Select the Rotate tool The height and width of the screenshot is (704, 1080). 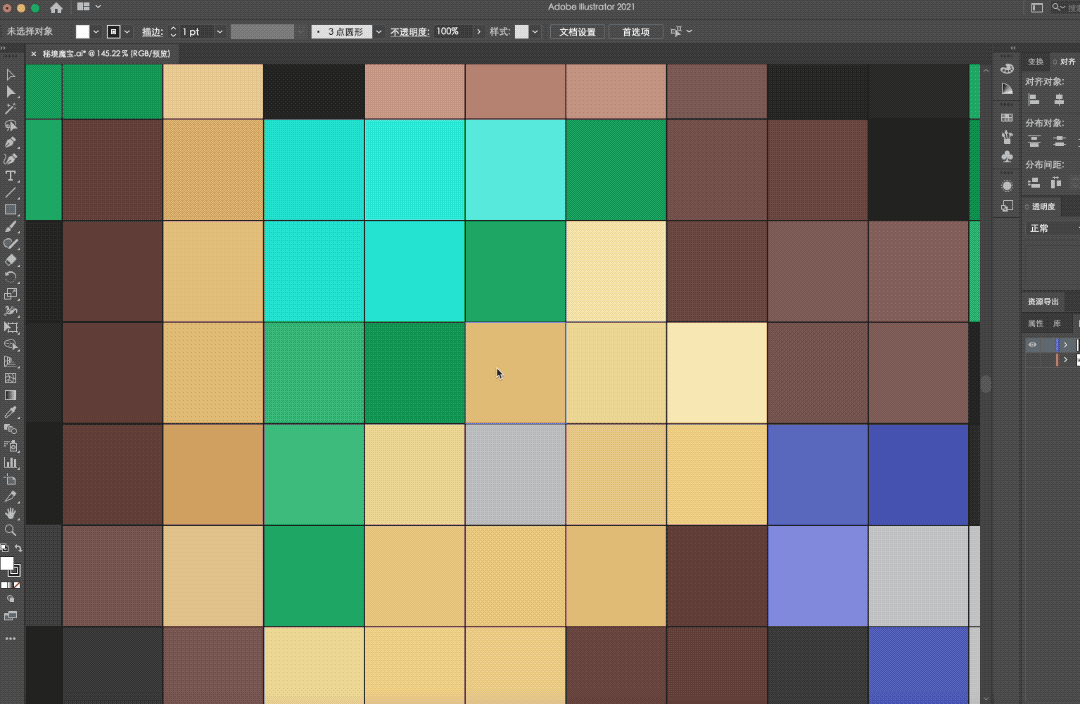(10, 277)
